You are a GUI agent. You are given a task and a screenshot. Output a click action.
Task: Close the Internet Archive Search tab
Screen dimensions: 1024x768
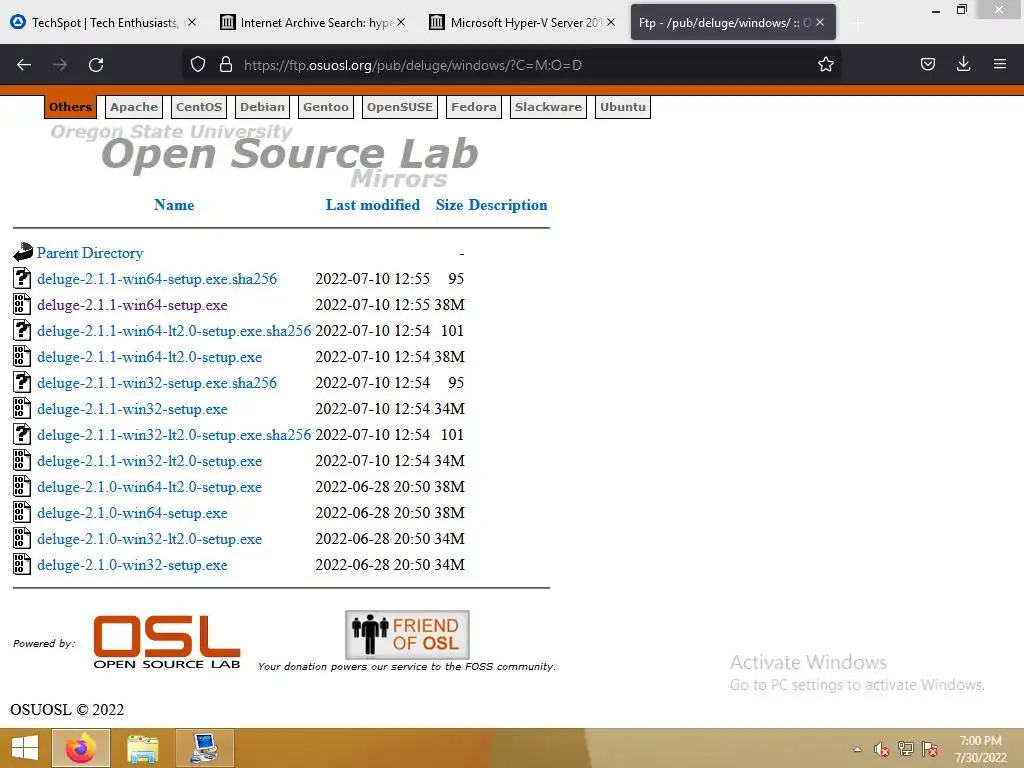(401, 22)
